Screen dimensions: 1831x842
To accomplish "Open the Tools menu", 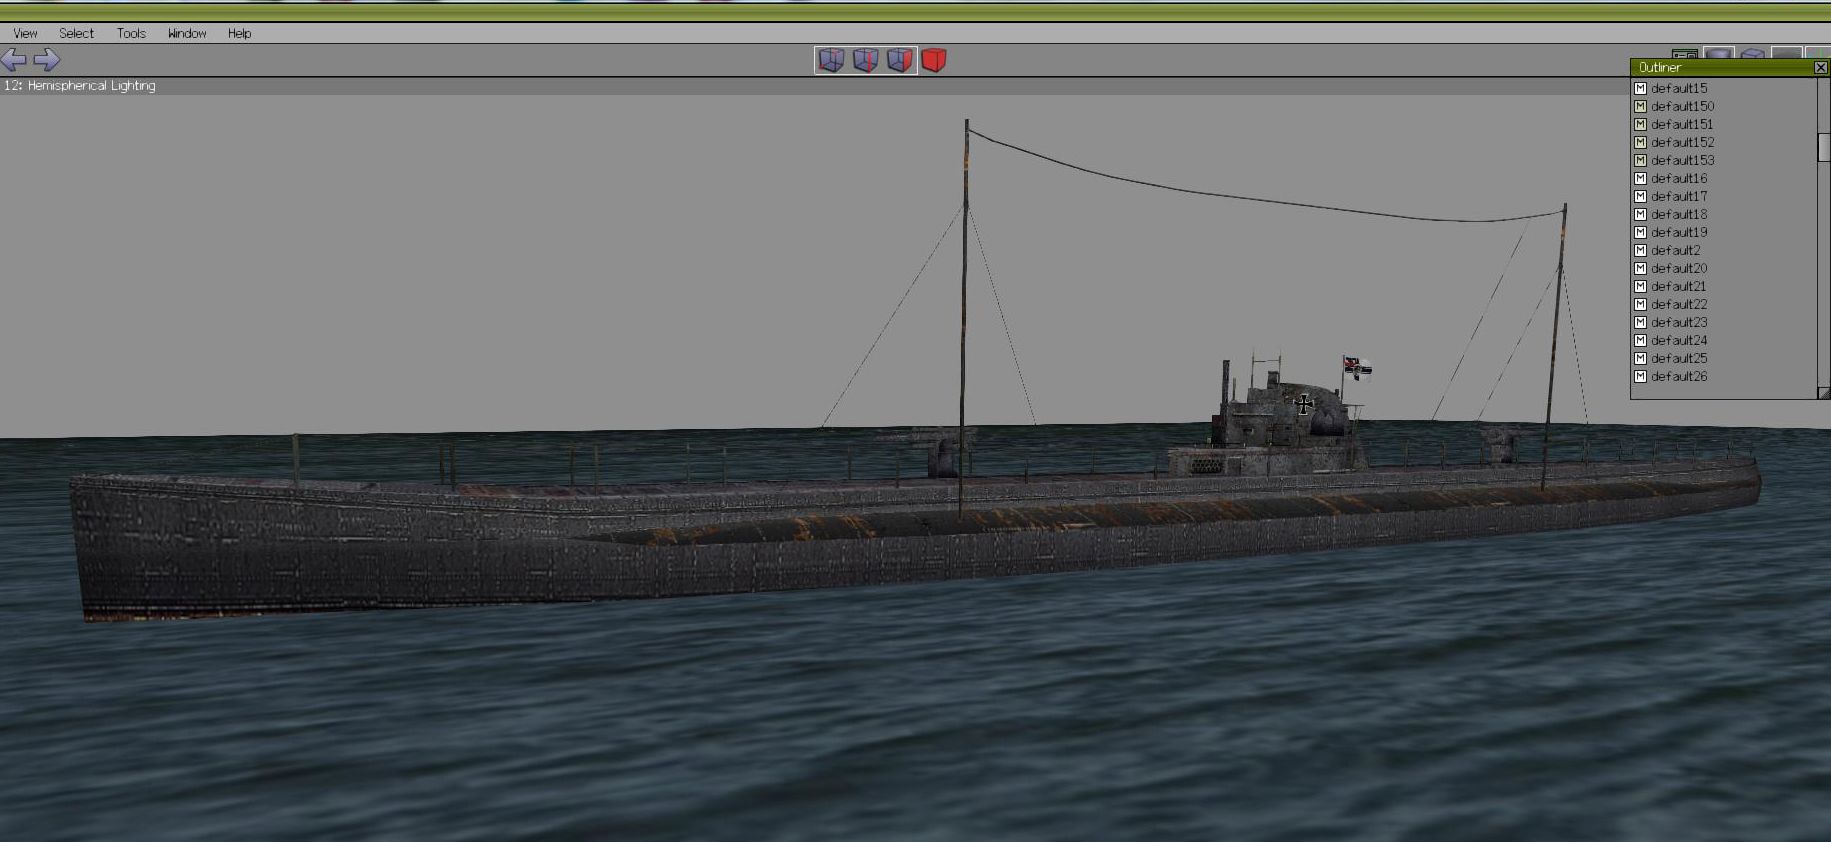I will tap(131, 33).
